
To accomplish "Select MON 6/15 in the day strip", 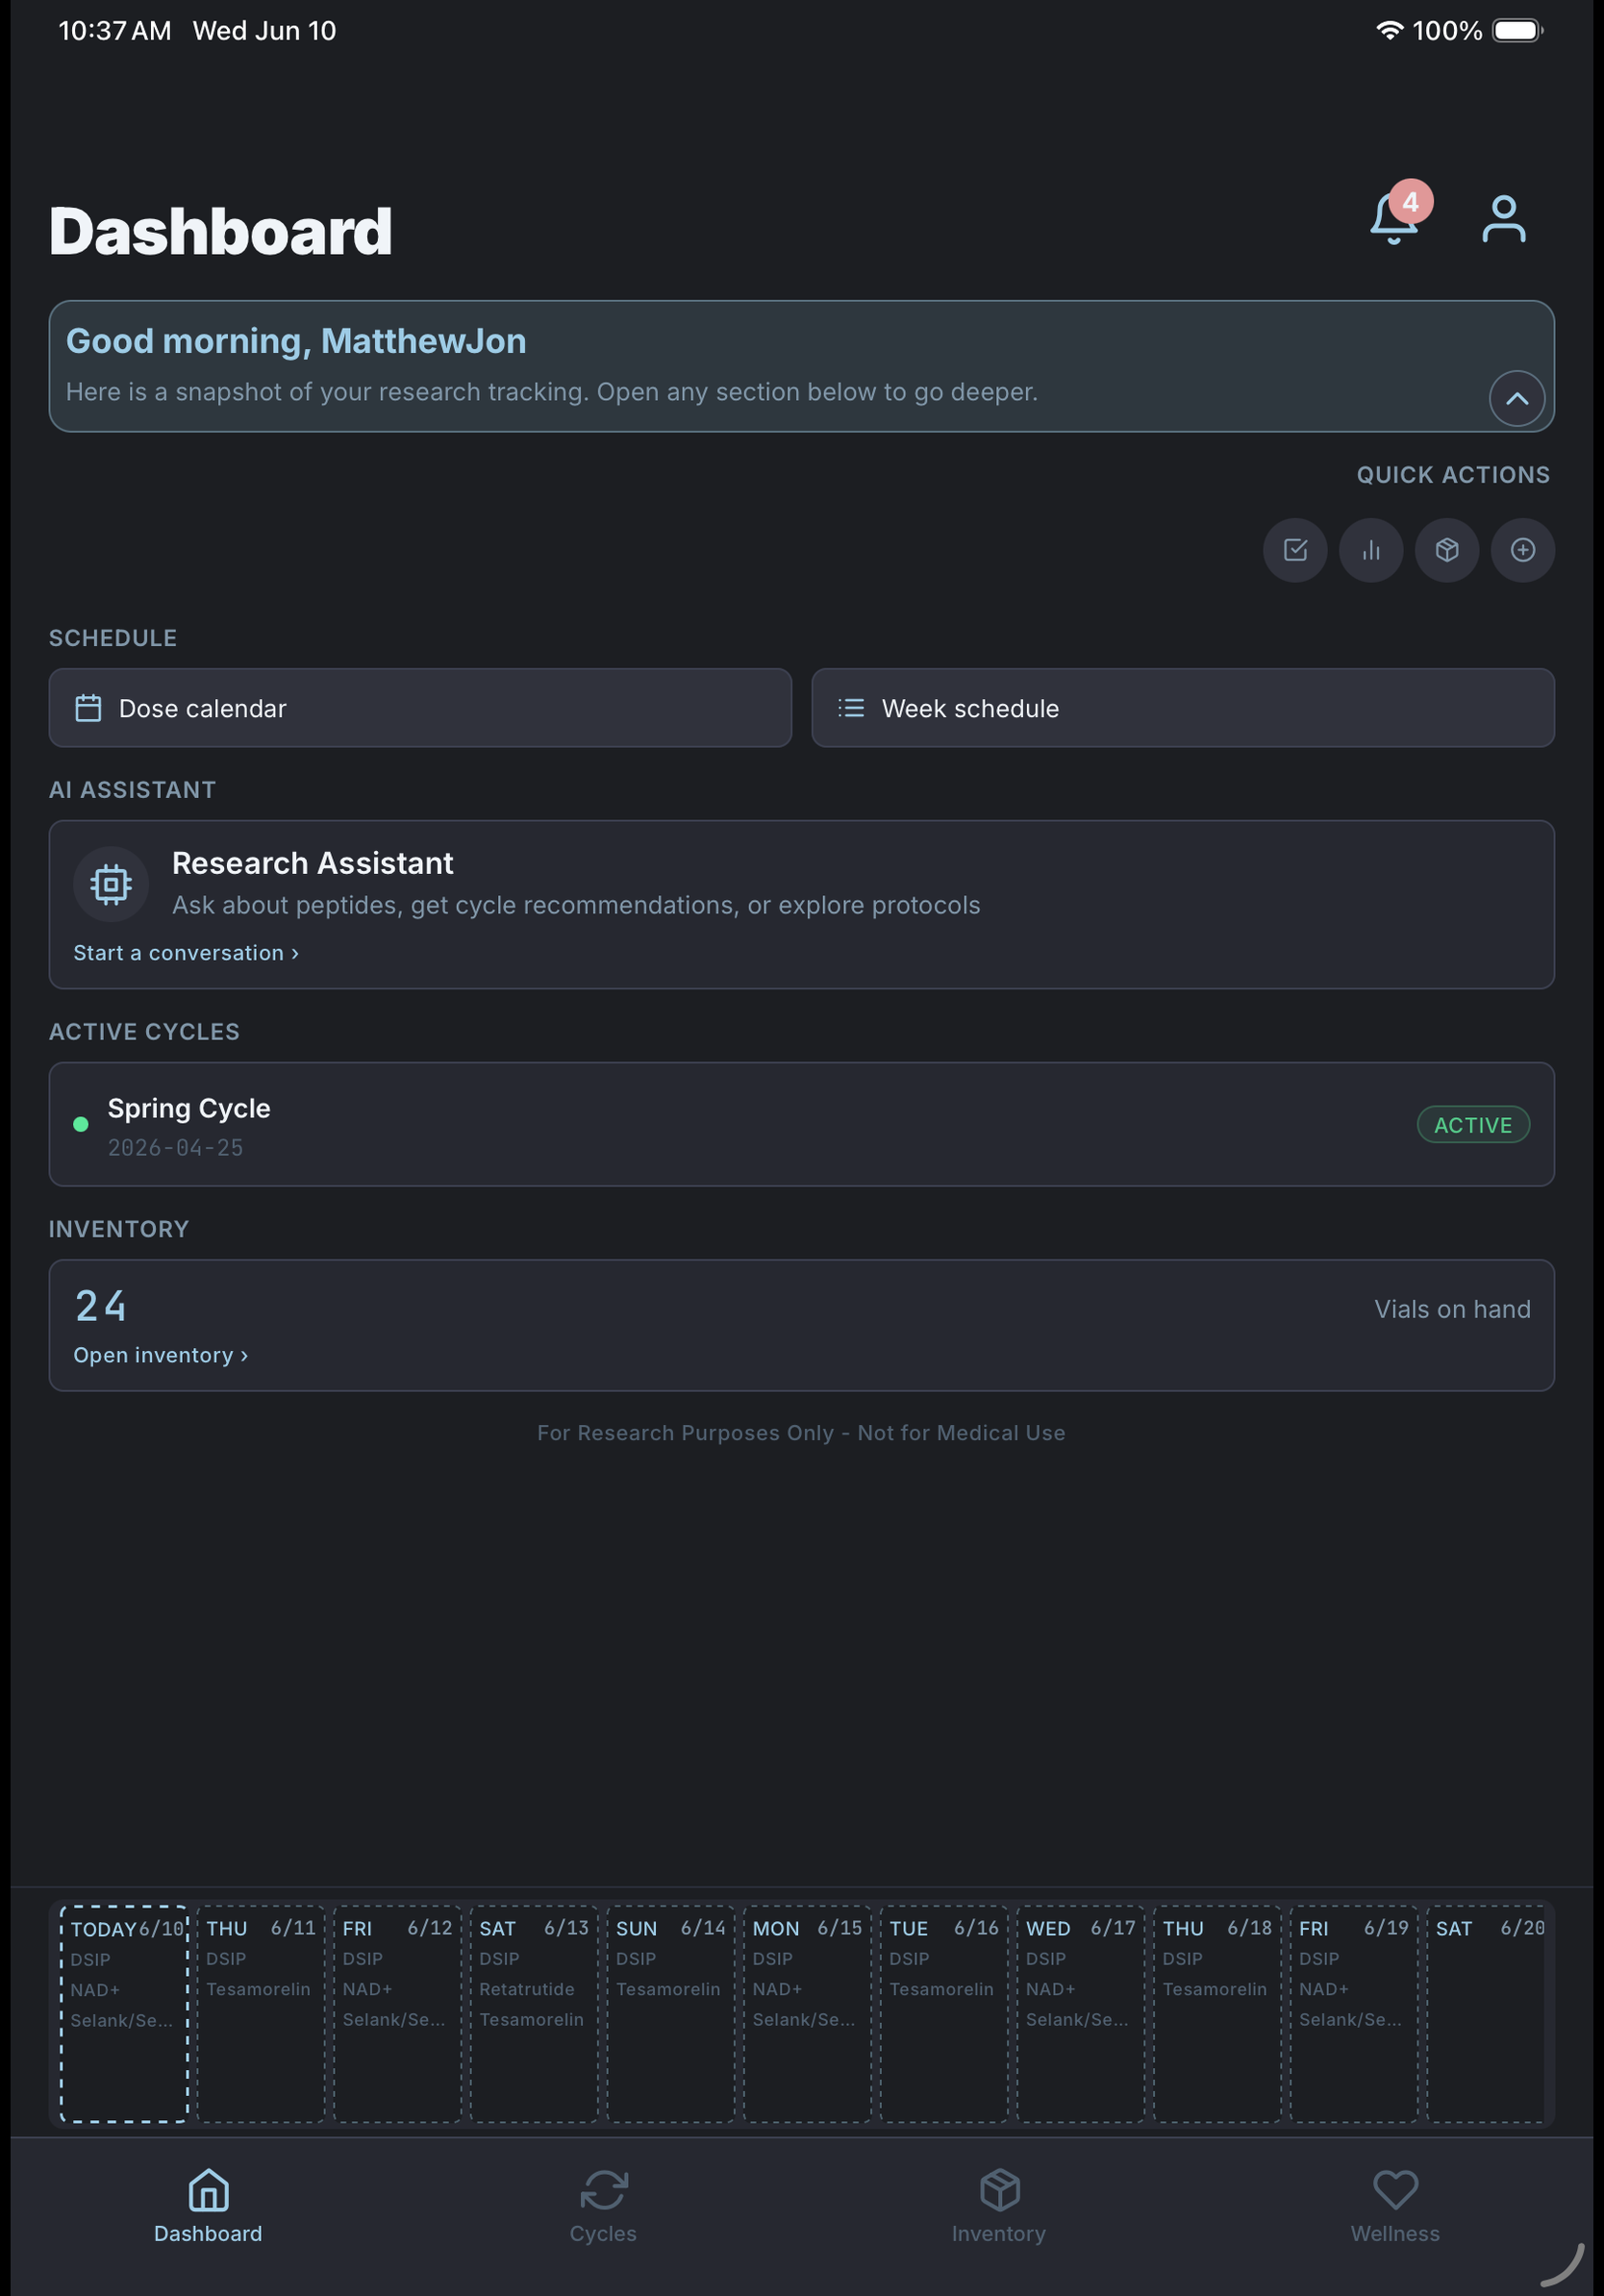I will coord(807,2014).
